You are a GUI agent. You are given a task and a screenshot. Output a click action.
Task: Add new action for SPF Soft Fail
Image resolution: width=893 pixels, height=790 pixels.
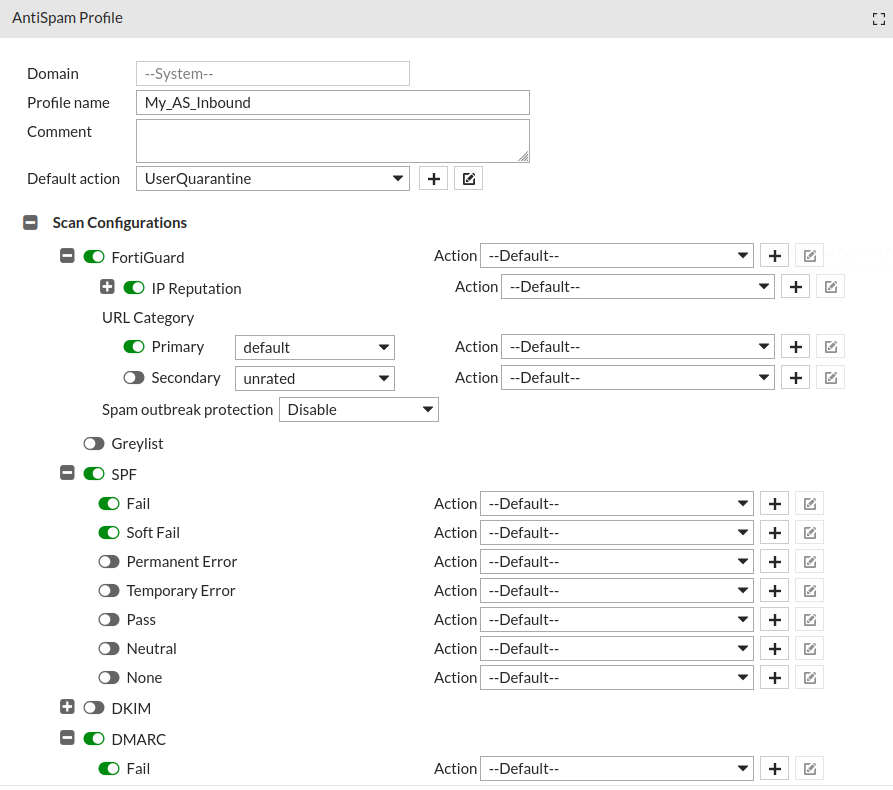pos(774,532)
